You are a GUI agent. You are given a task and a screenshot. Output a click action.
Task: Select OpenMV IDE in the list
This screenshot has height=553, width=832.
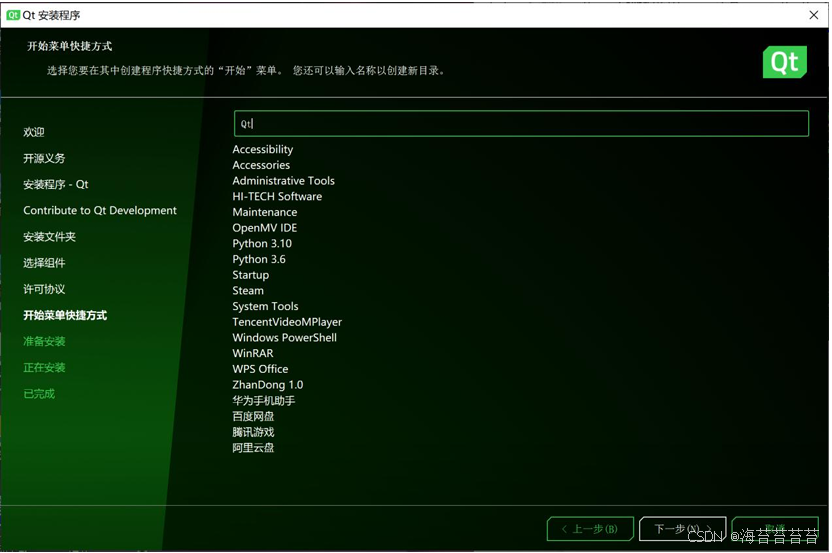[x=265, y=228]
